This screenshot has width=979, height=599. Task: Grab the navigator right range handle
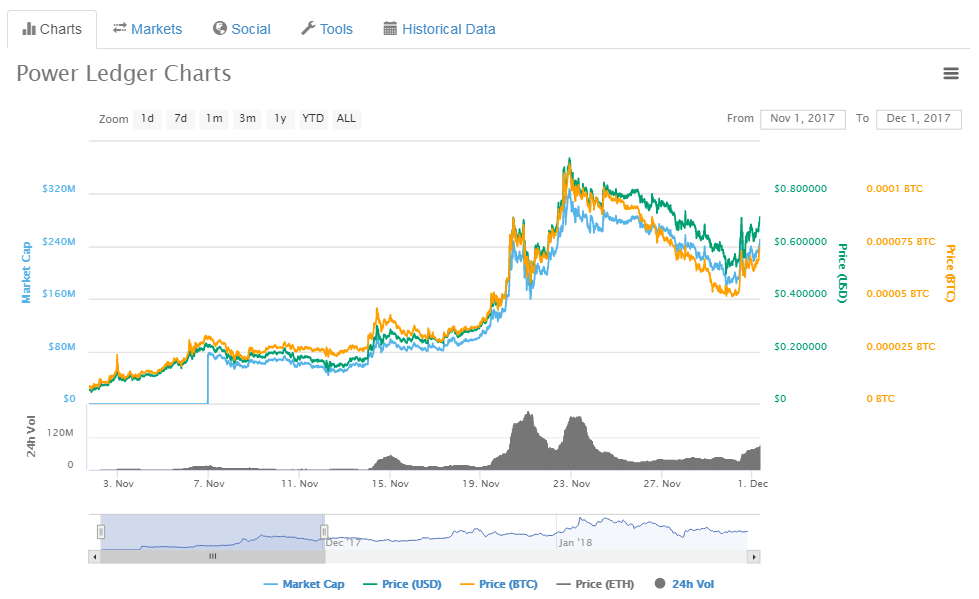pyautogui.click(x=324, y=532)
